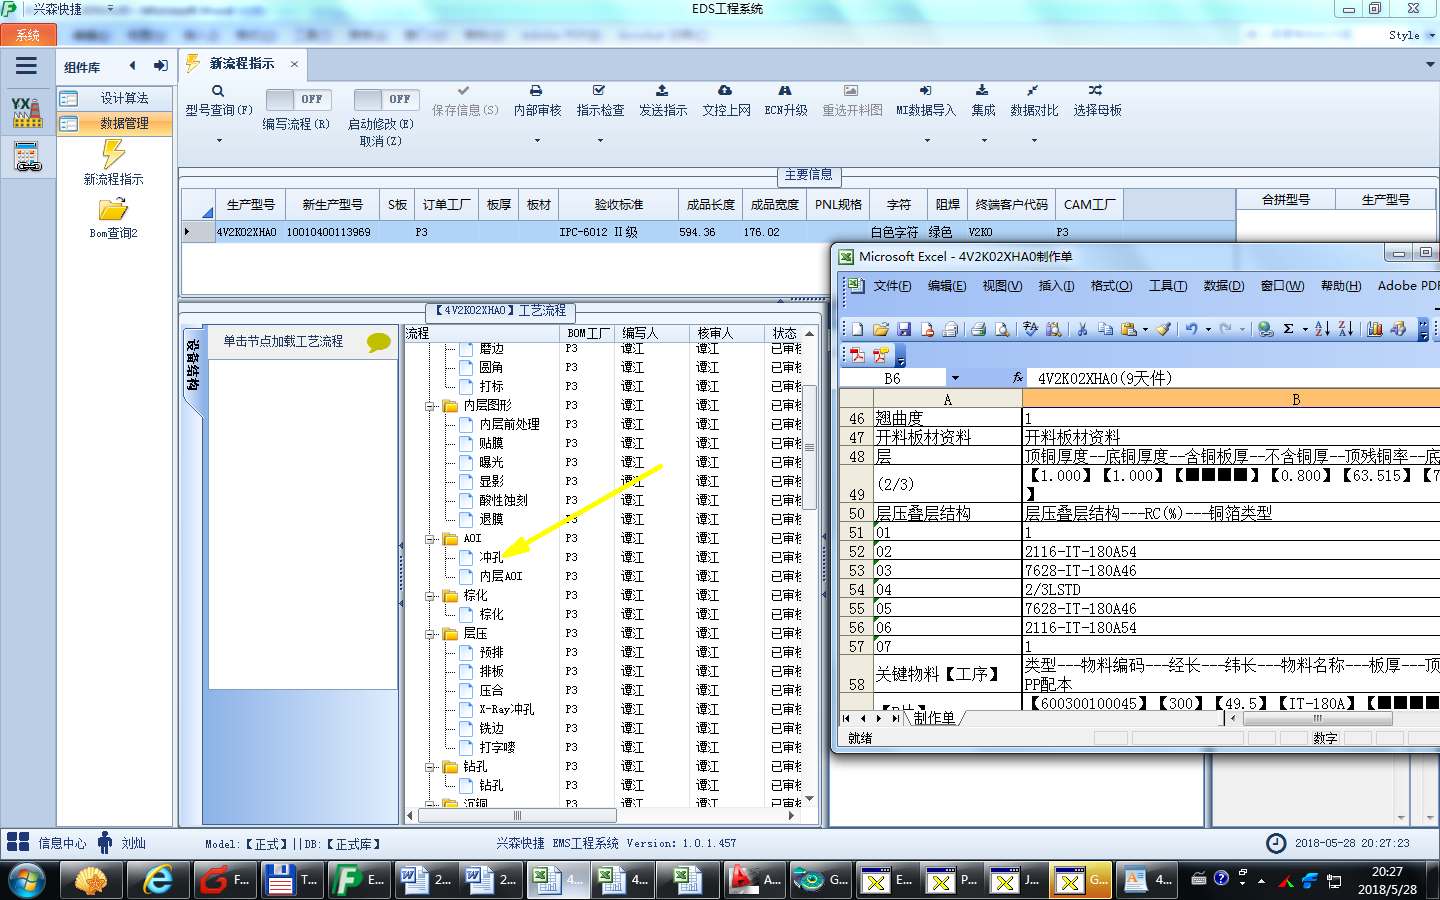Screen dimensions: 1440x900
Task: Click 集成 download icon
Action: [982, 91]
